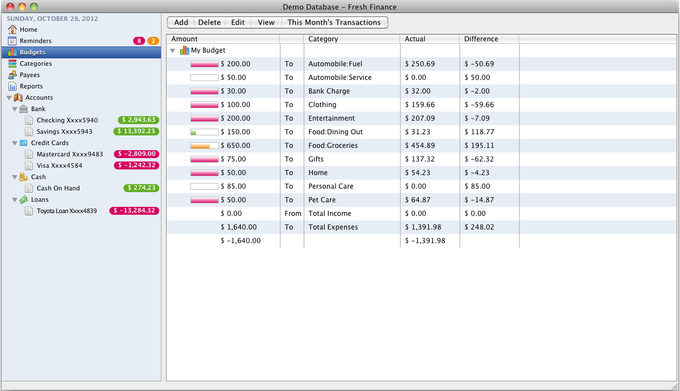Click the Credit Cards card icon
Viewport: 680px width, 391px height.
pyautogui.click(x=24, y=143)
